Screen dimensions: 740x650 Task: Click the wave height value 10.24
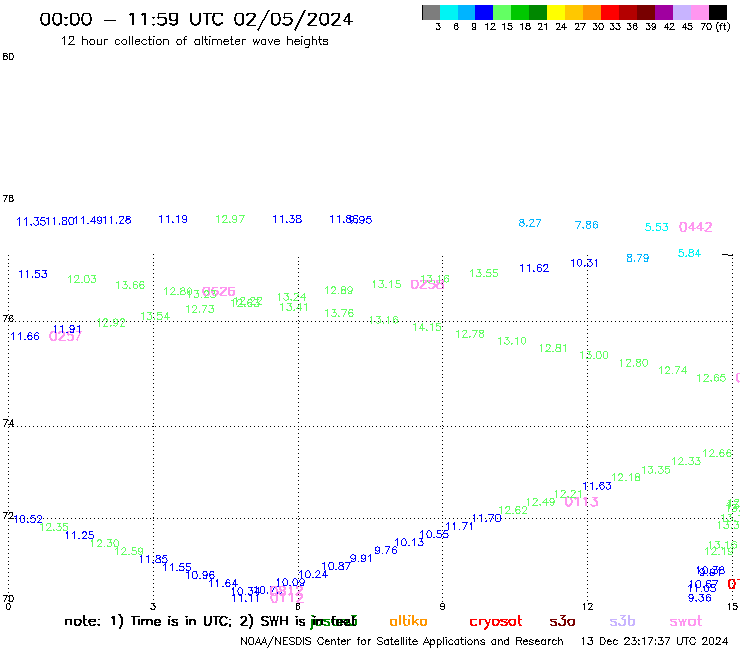point(313,574)
